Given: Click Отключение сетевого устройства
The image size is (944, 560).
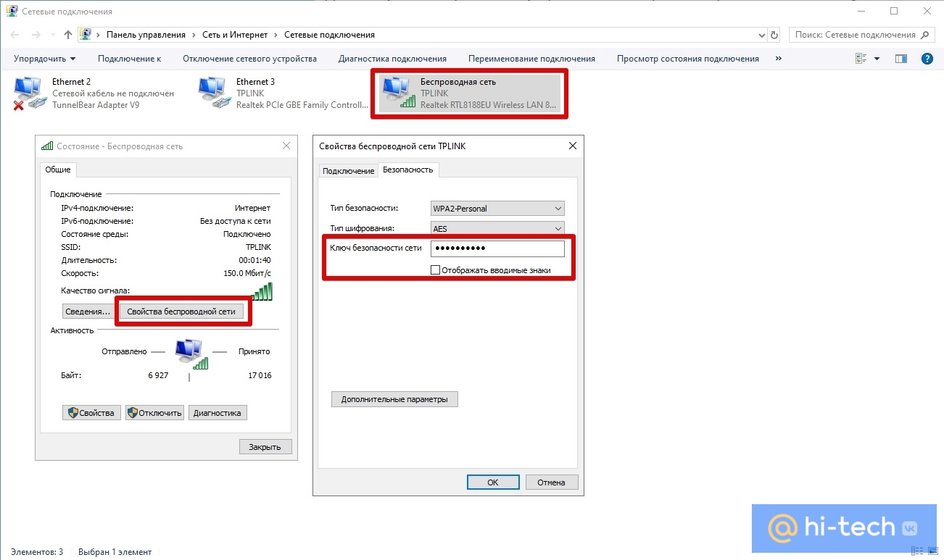Looking at the screenshot, I should pos(250,58).
